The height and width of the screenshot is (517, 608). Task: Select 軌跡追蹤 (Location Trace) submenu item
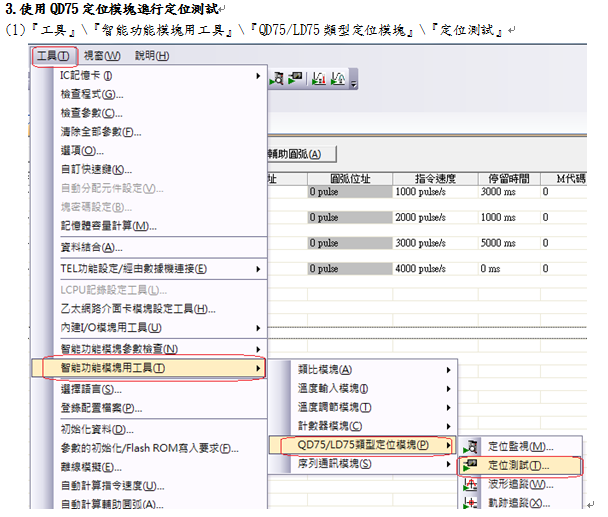519,504
